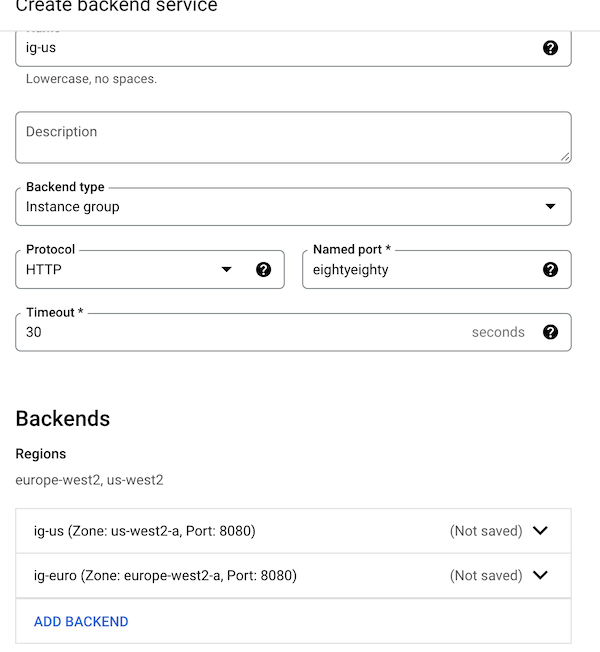This screenshot has width=600, height=652.
Task: Open help icon in Timeout field
Action: [x=550, y=332]
